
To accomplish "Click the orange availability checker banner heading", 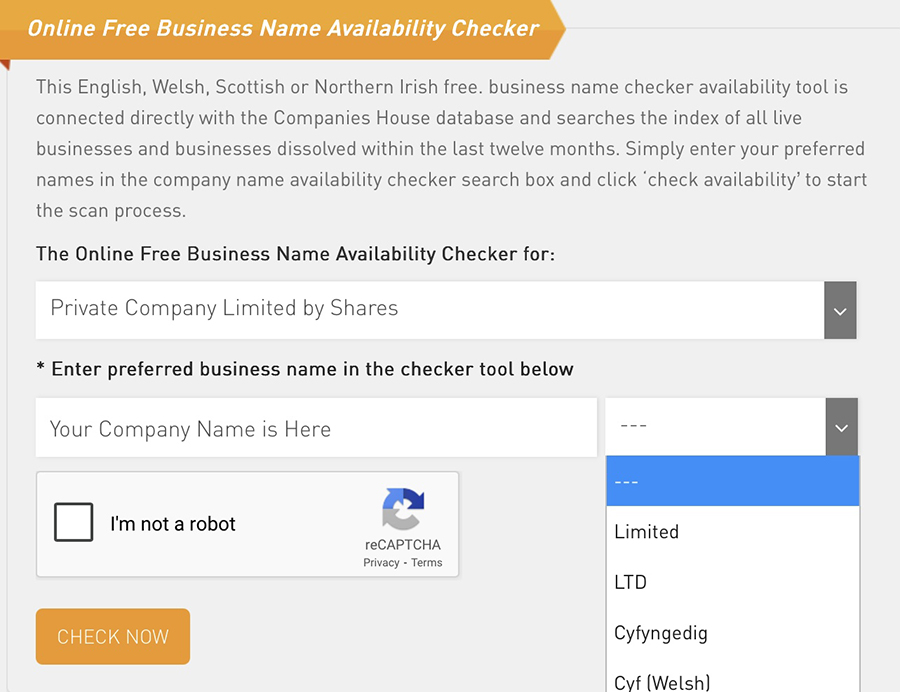I will pos(283,28).
